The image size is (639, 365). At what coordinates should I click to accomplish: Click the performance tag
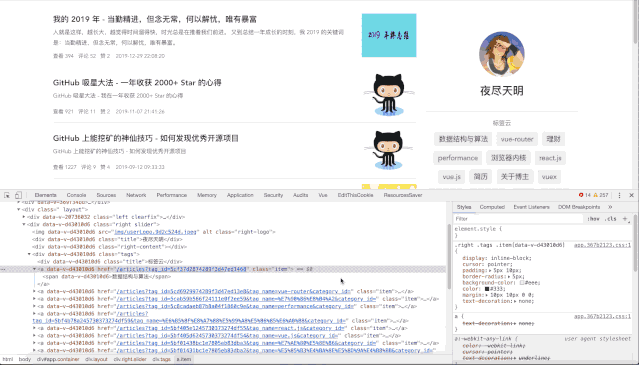pos(458,158)
